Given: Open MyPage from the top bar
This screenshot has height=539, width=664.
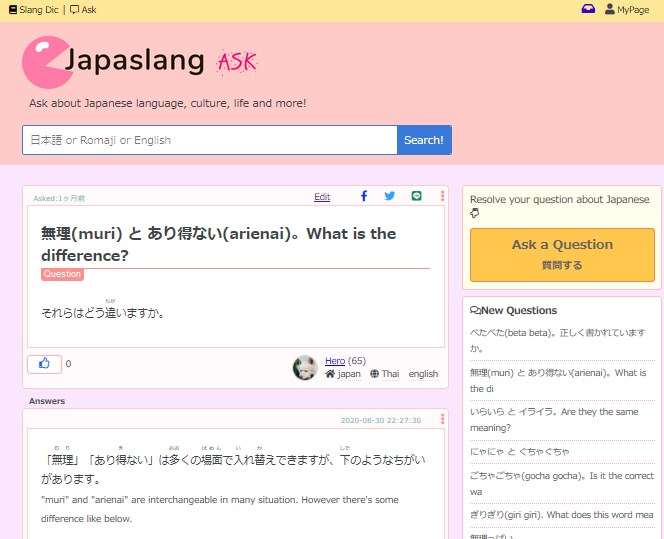Looking at the screenshot, I should pyautogui.click(x=627, y=9).
